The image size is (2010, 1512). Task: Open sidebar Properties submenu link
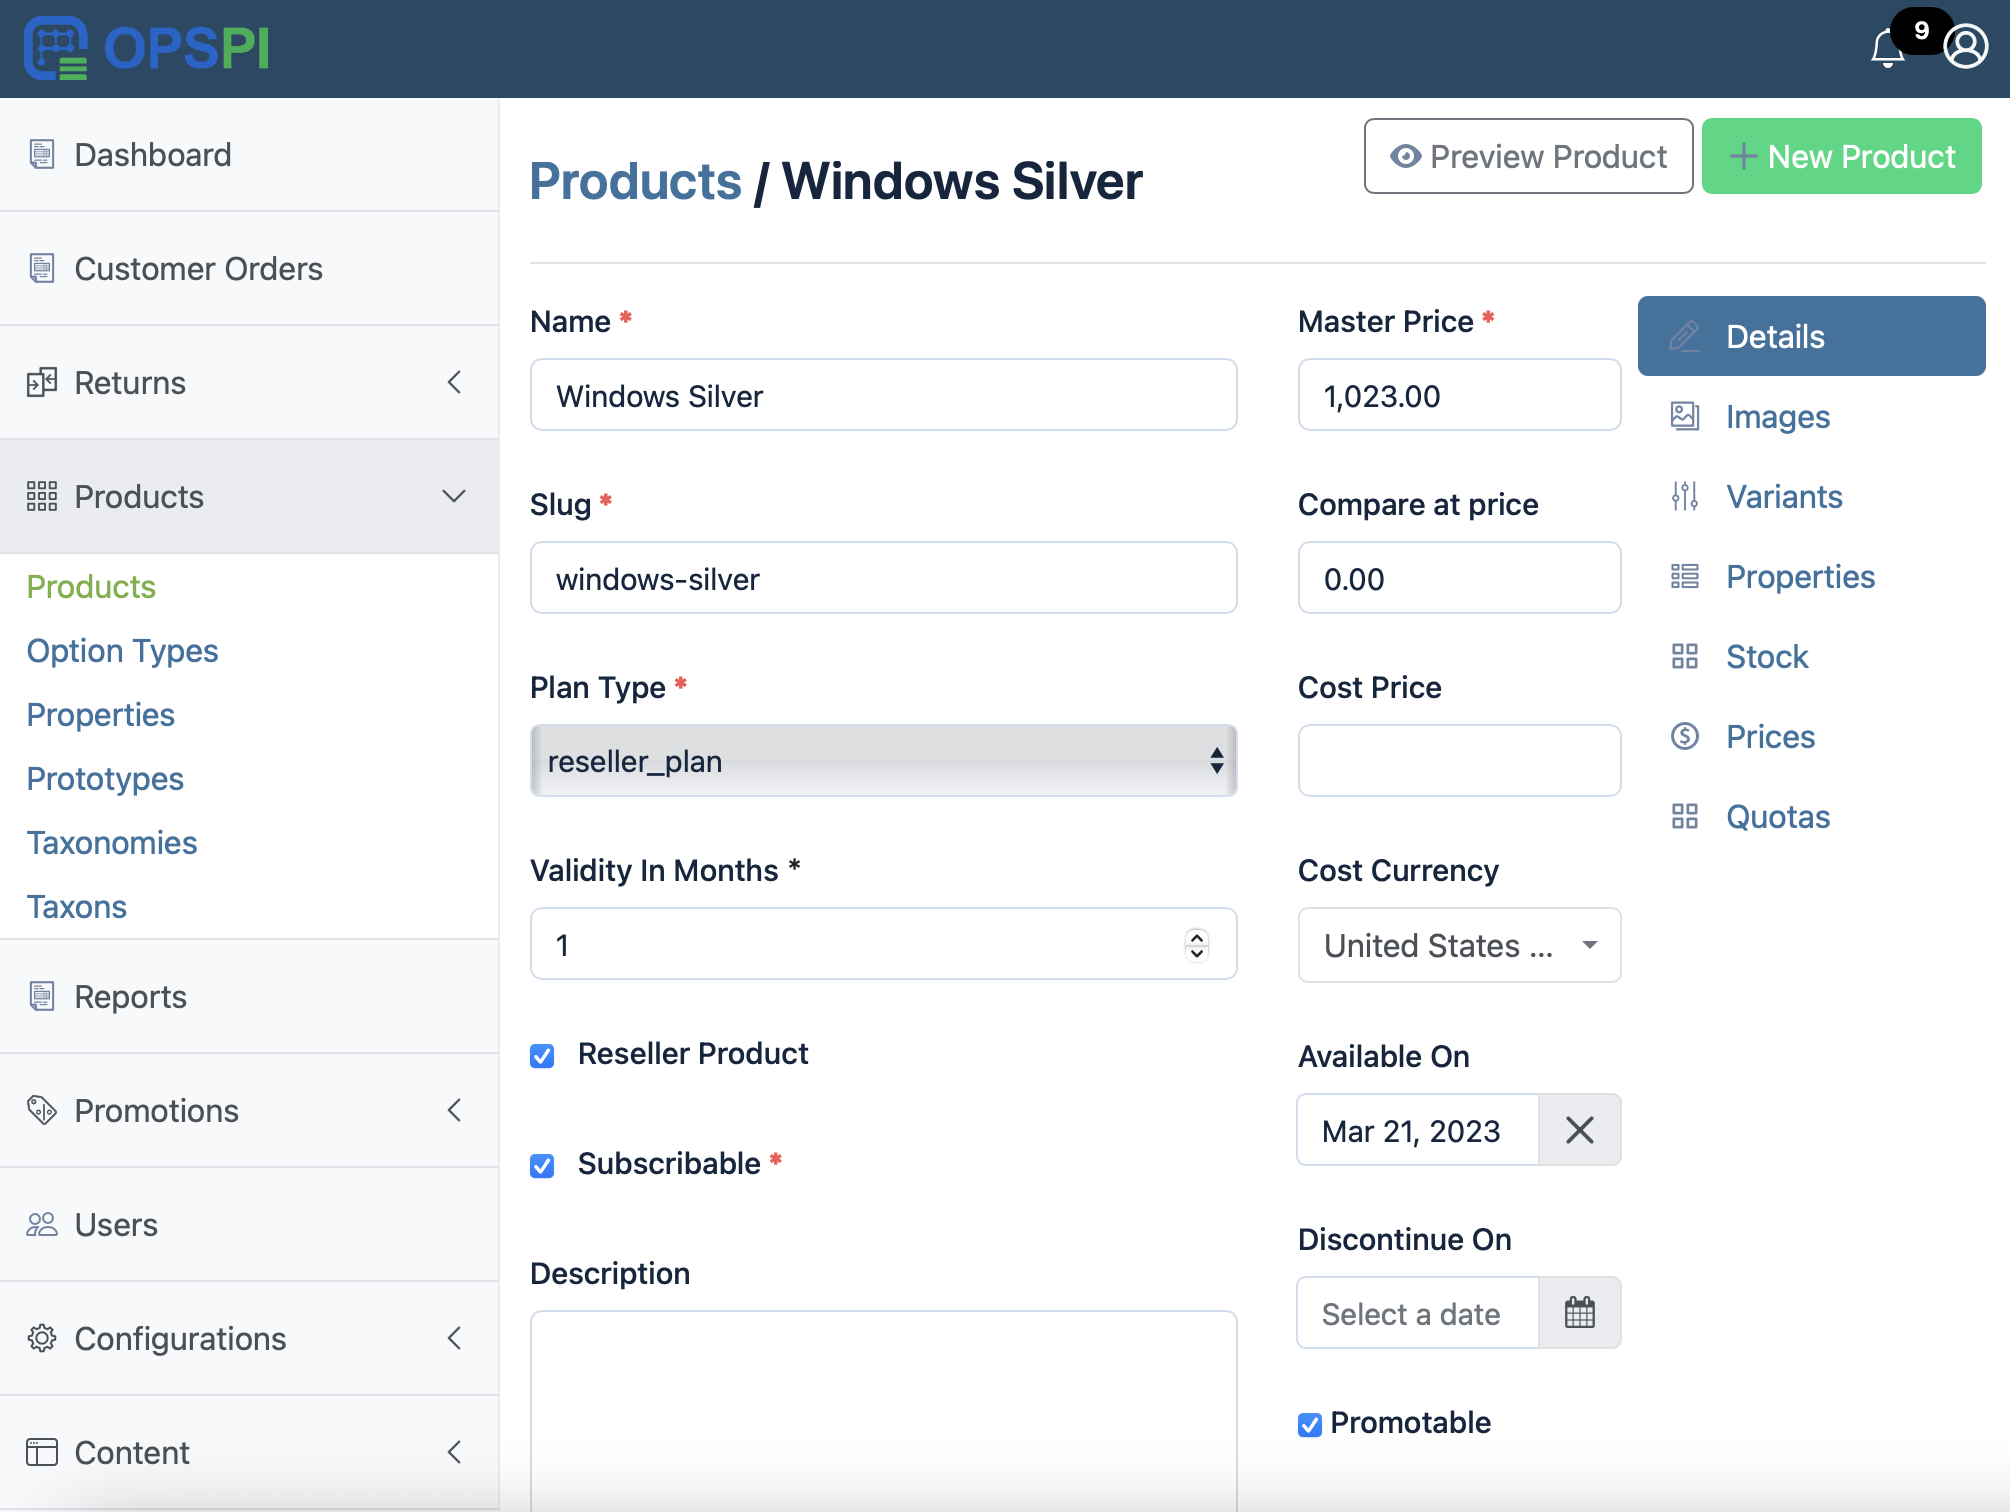(x=101, y=715)
